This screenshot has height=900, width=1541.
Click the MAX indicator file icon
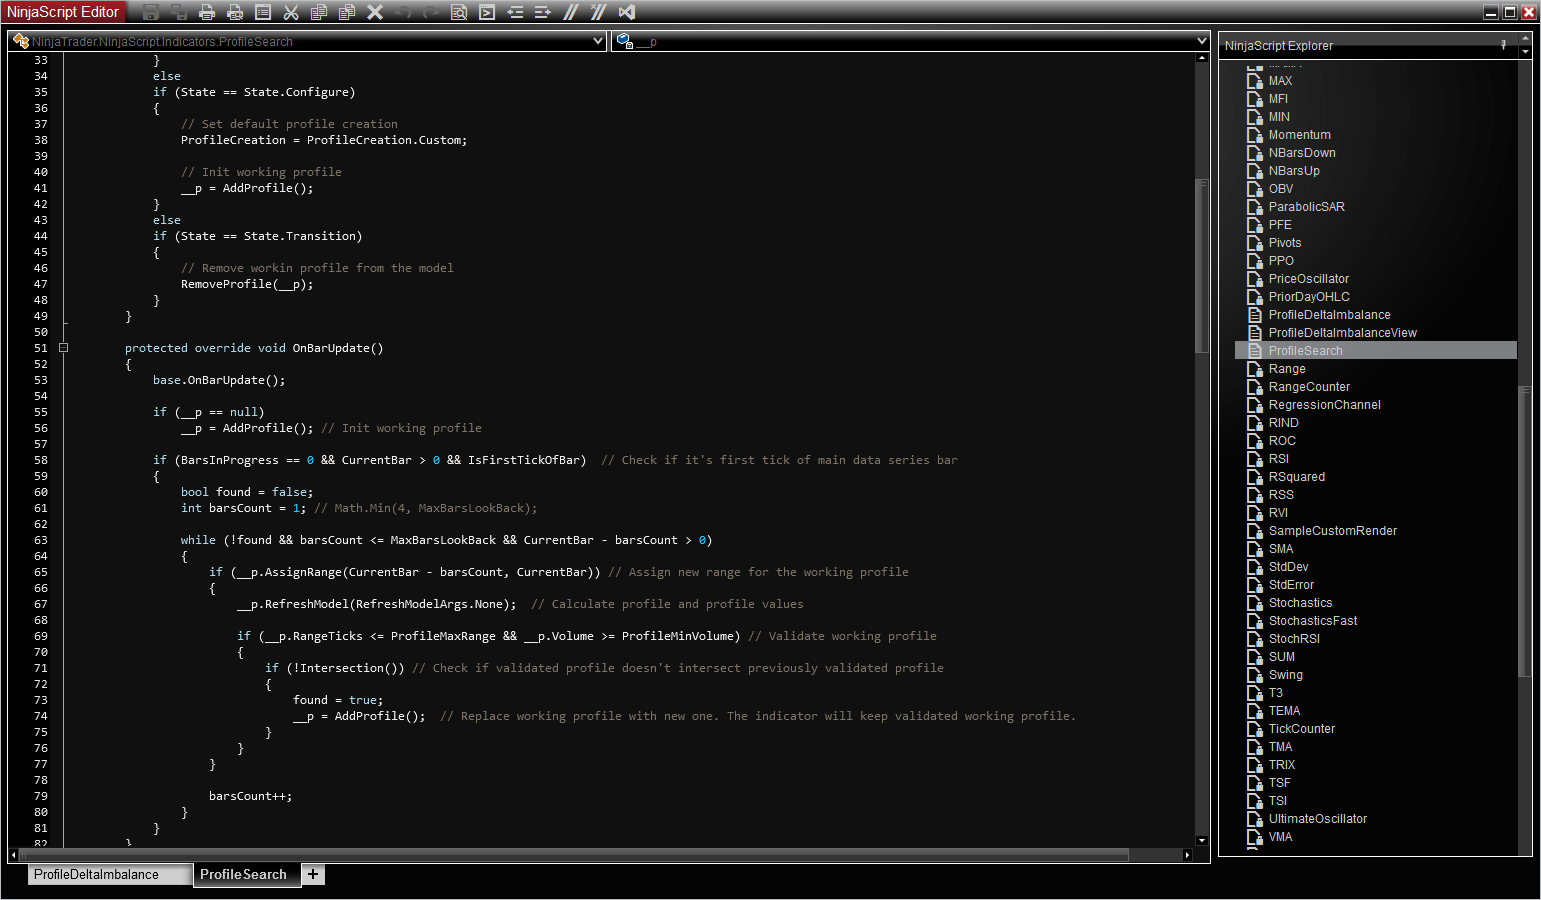pyautogui.click(x=1255, y=81)
